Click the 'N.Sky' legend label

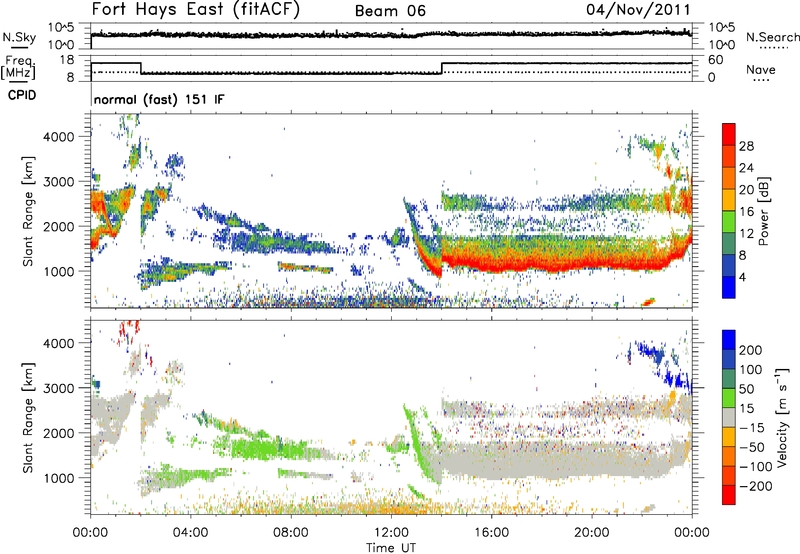(19, 37)
